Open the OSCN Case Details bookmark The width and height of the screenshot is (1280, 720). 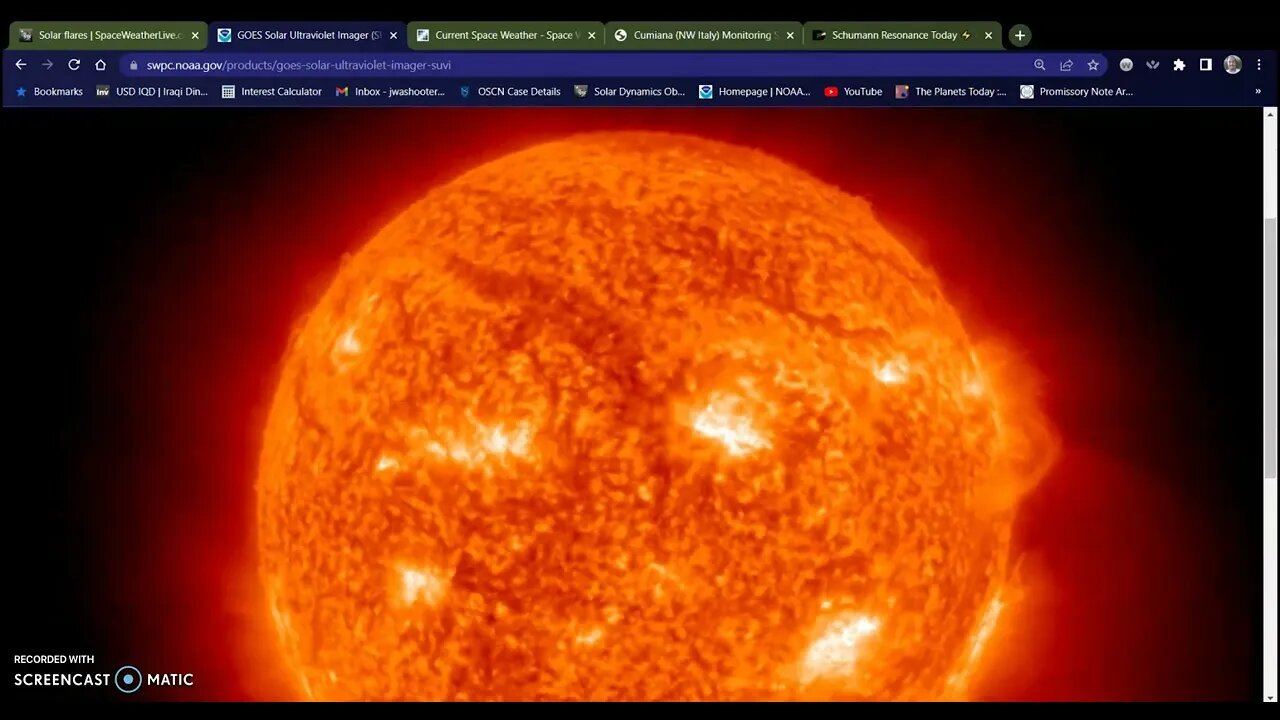(x=510, y=91)
